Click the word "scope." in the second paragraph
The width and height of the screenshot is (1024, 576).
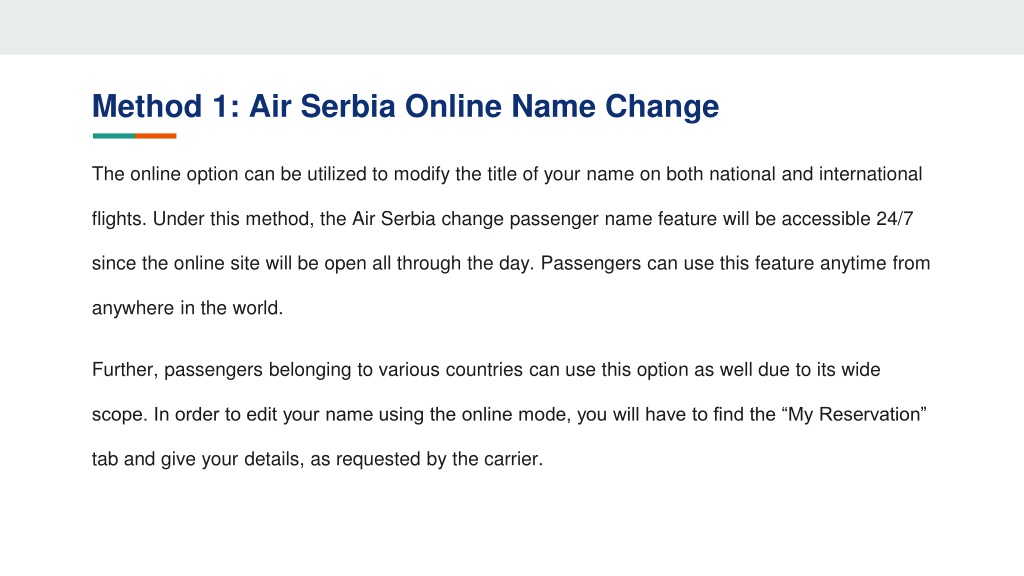click(120, 415)
